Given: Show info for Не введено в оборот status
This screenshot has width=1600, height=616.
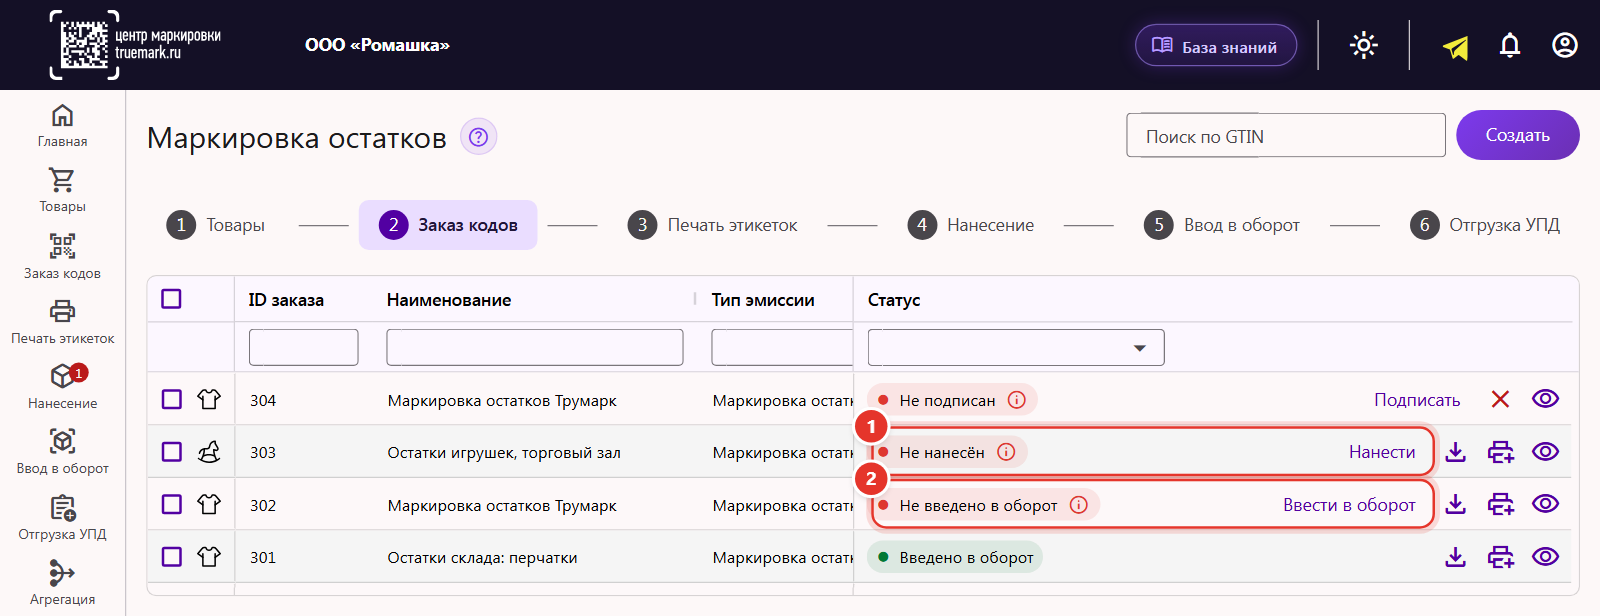Looking at the screenshot, I should pos(1079,505).
